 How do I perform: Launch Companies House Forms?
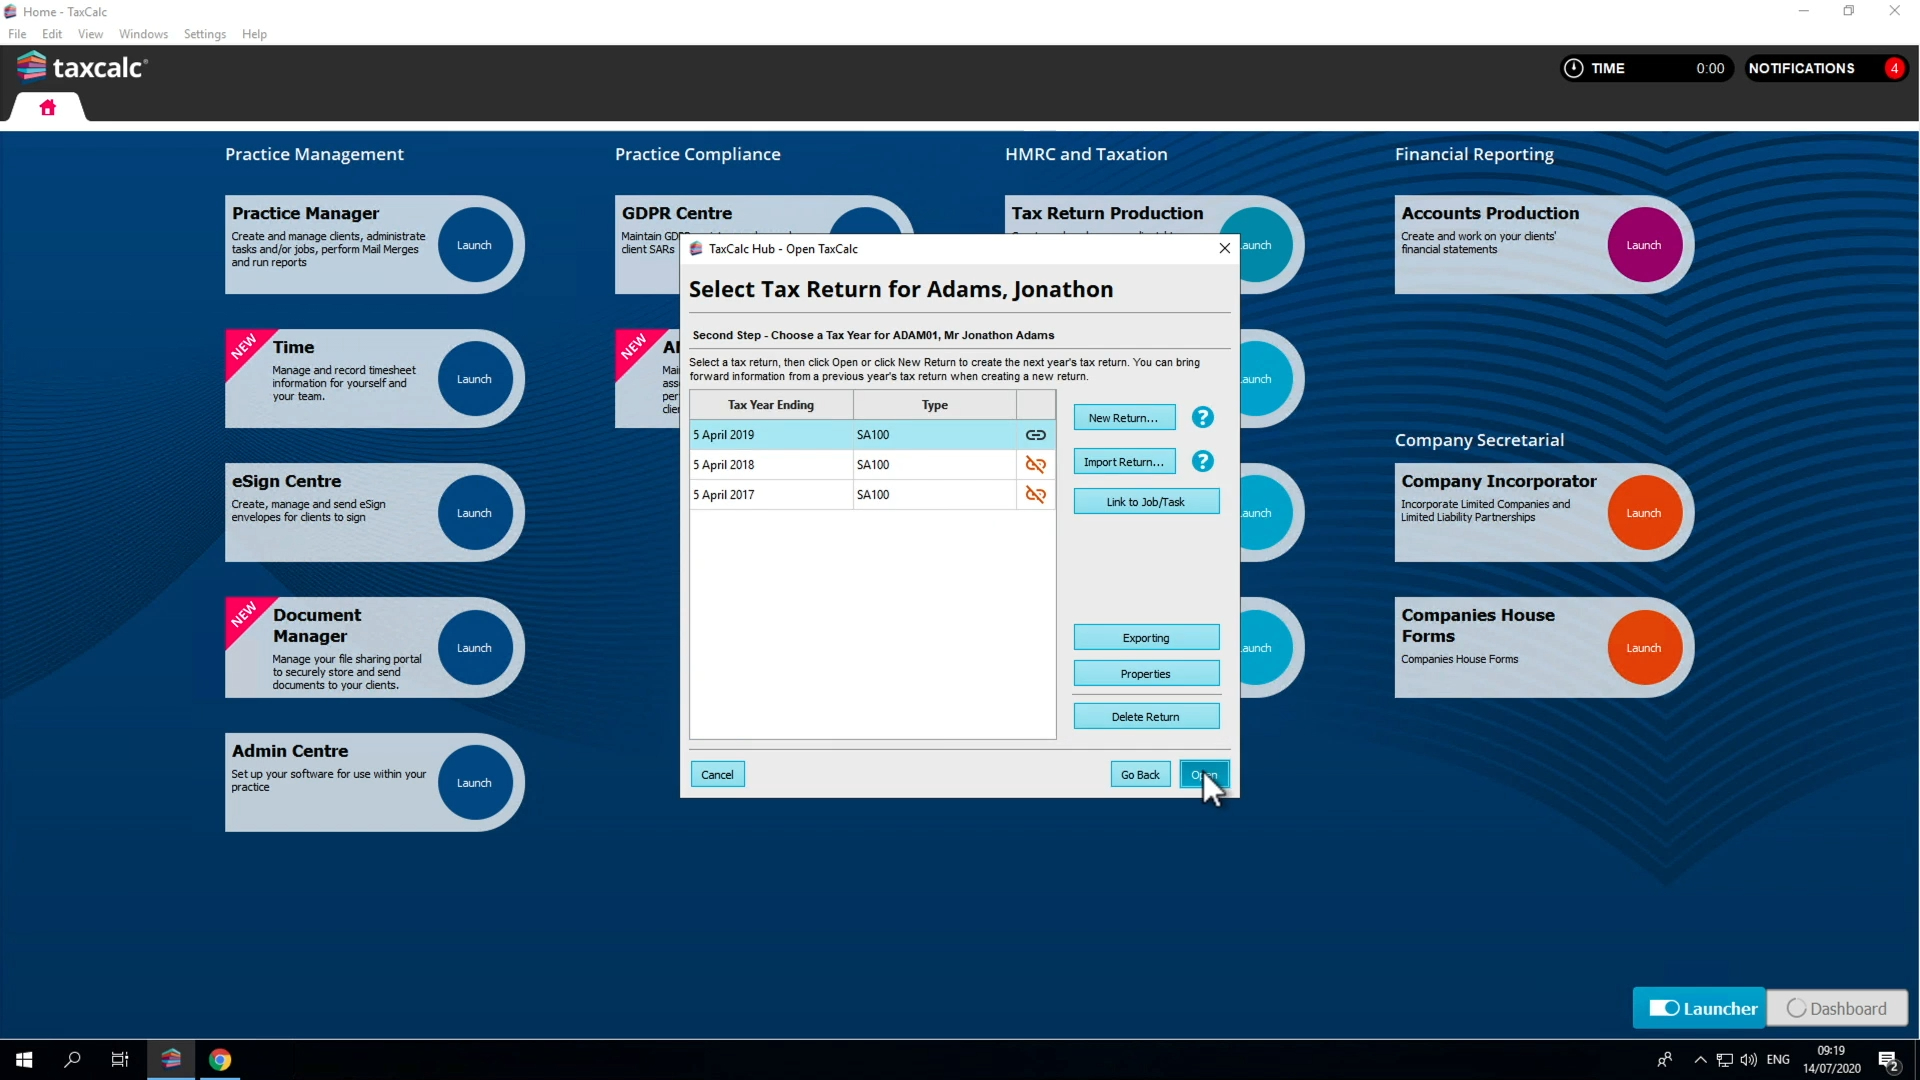click(1644, 648)
